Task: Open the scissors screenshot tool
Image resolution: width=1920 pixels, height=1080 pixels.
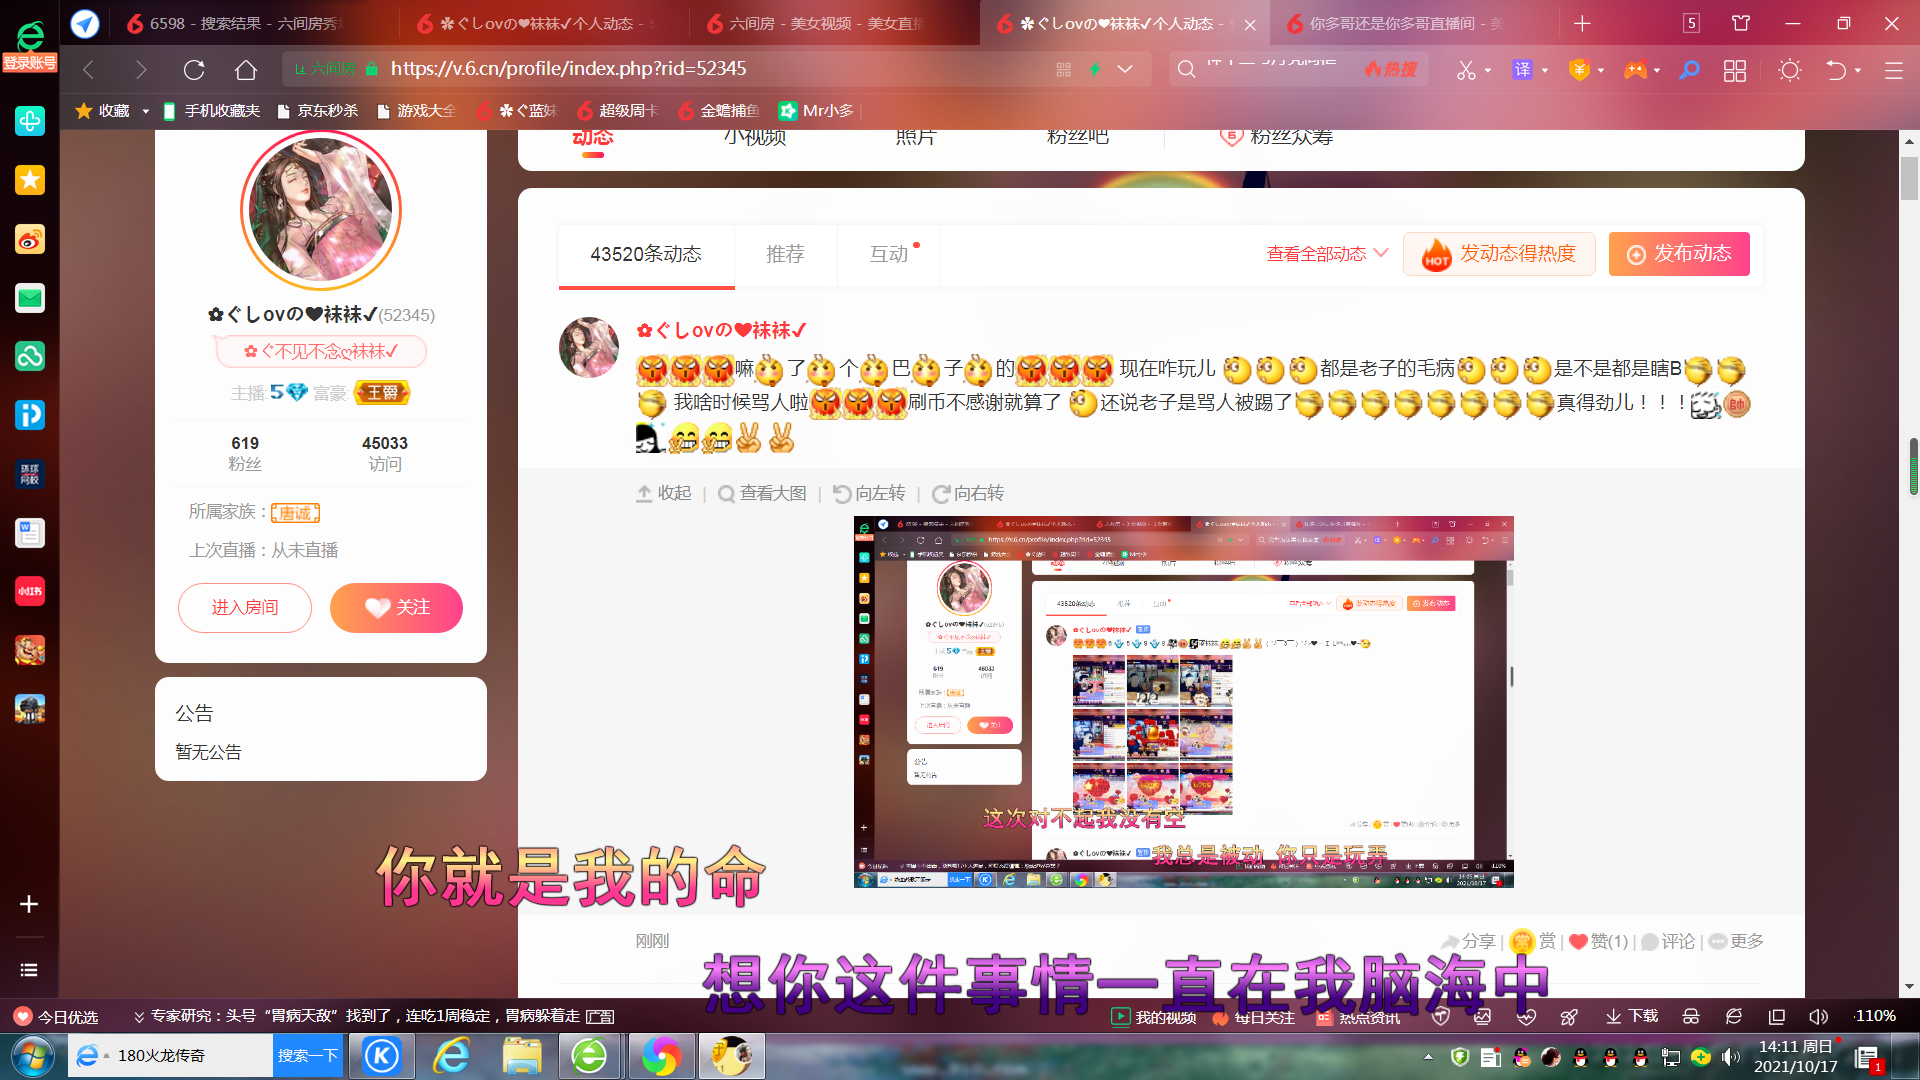Action: click(x=1466, y=70)
